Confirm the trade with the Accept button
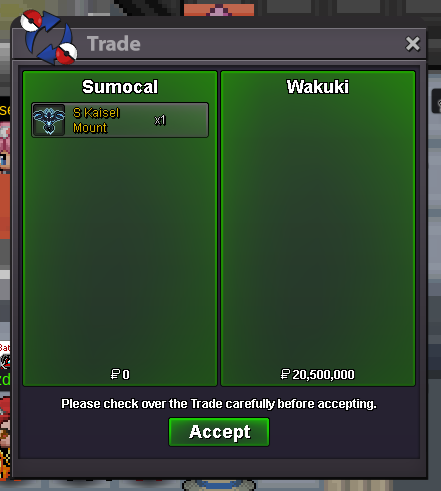The height and width of the screenshot is (491, 441). coord(219,432)
